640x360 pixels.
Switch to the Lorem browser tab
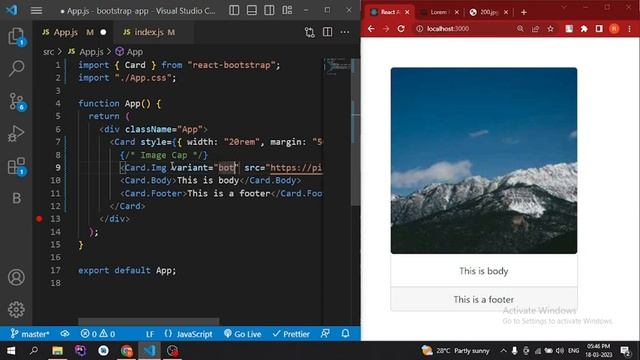tap(439, 12)
